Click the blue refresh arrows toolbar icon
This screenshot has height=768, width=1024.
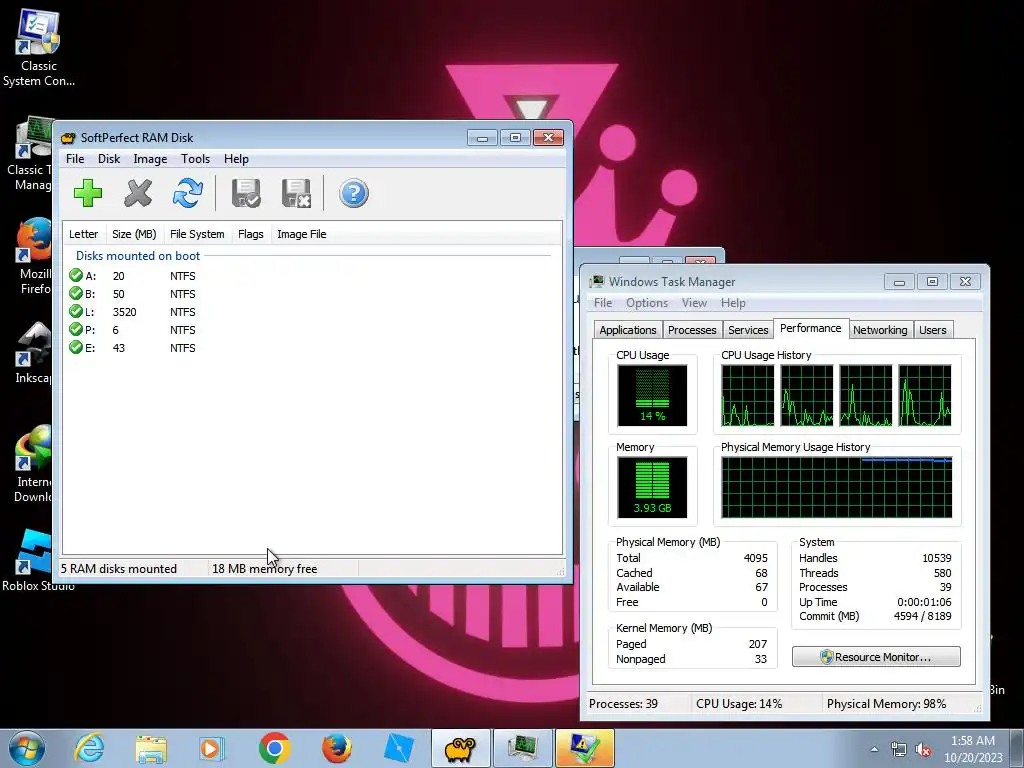coord(187,193)
